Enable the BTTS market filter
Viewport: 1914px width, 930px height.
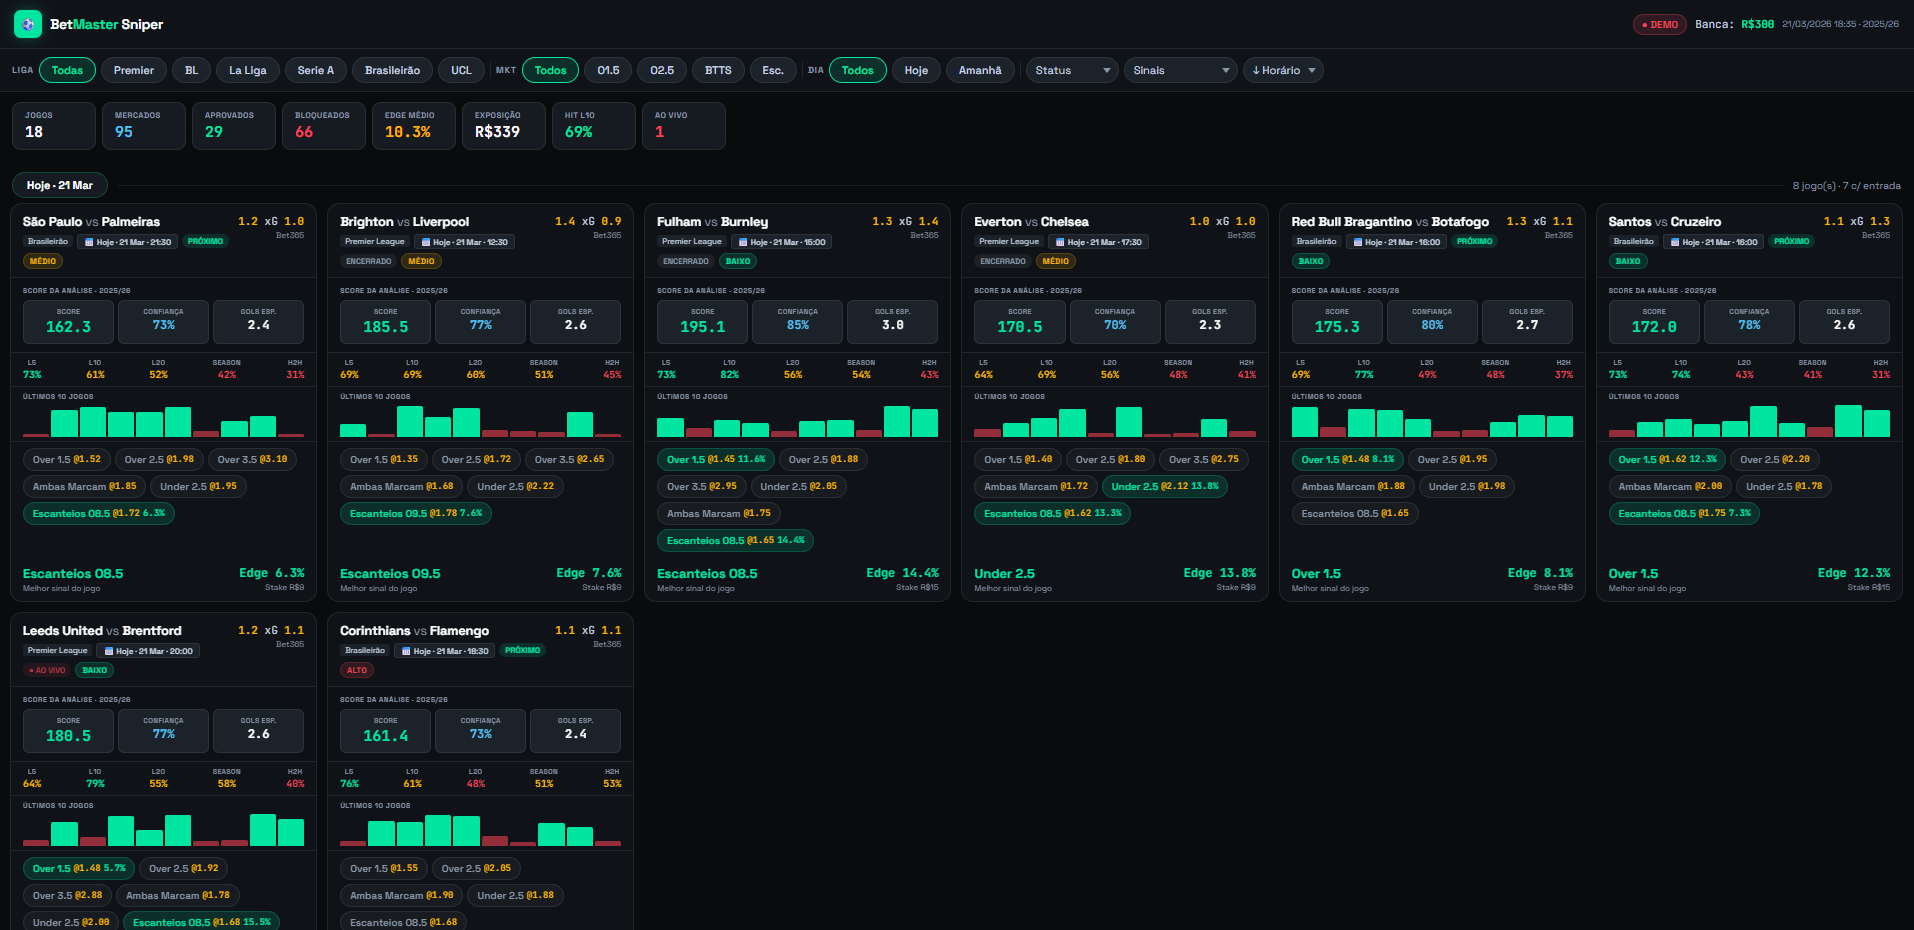tap(717, 70)
